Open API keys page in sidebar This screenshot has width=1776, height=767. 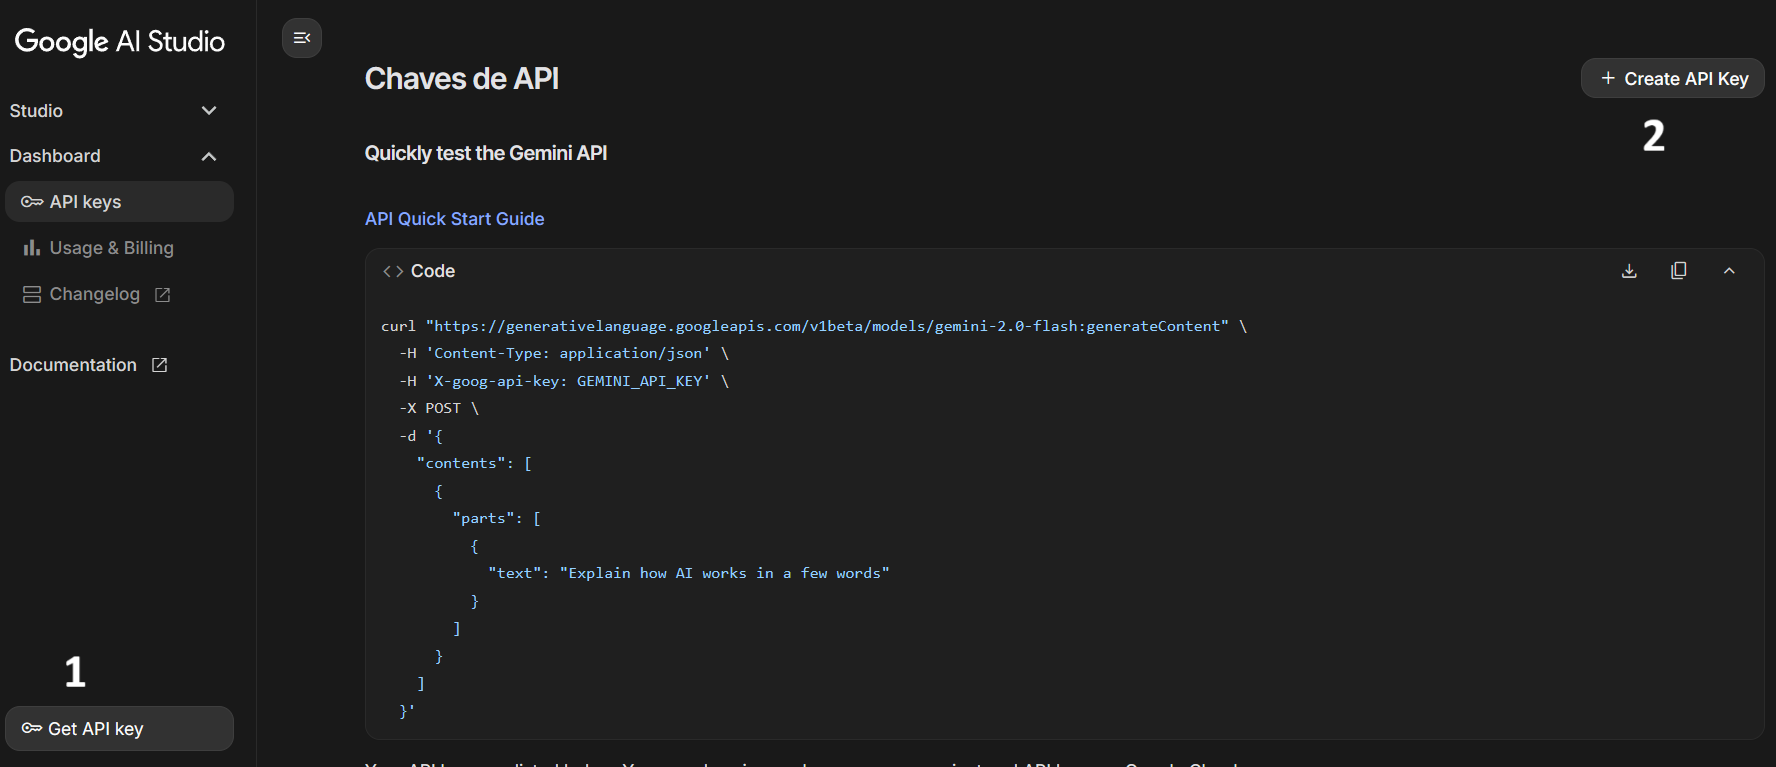pyautogui.click(x=119, y=202)
